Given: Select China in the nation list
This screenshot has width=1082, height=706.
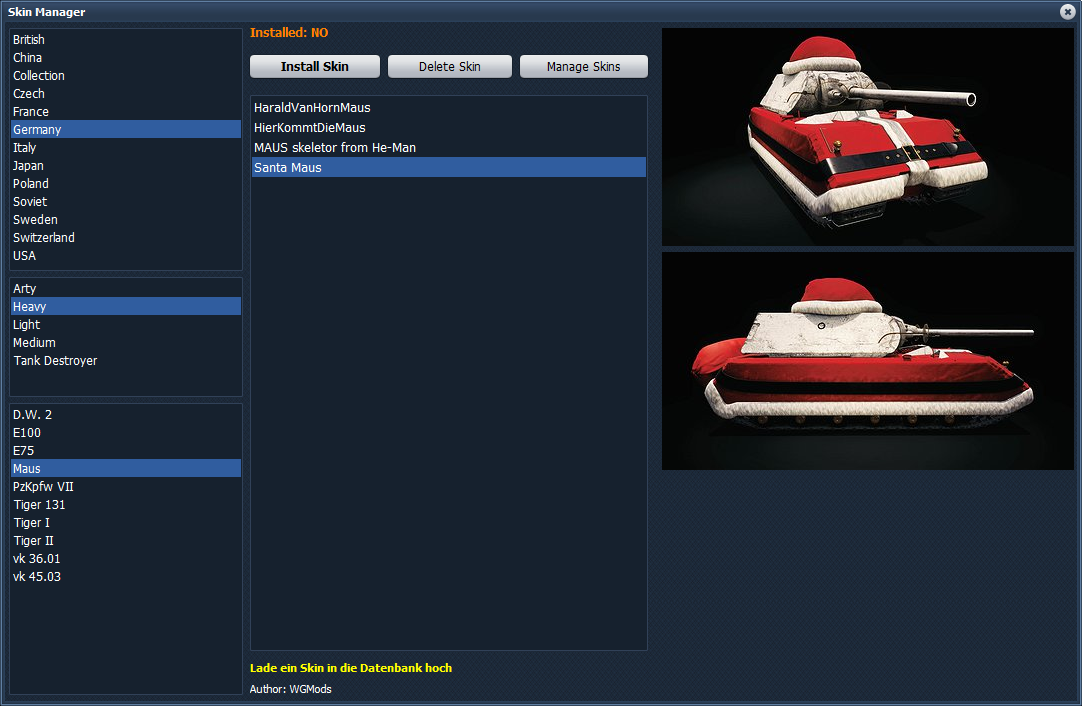Looking at the screenshot, I should pos(126,57).
